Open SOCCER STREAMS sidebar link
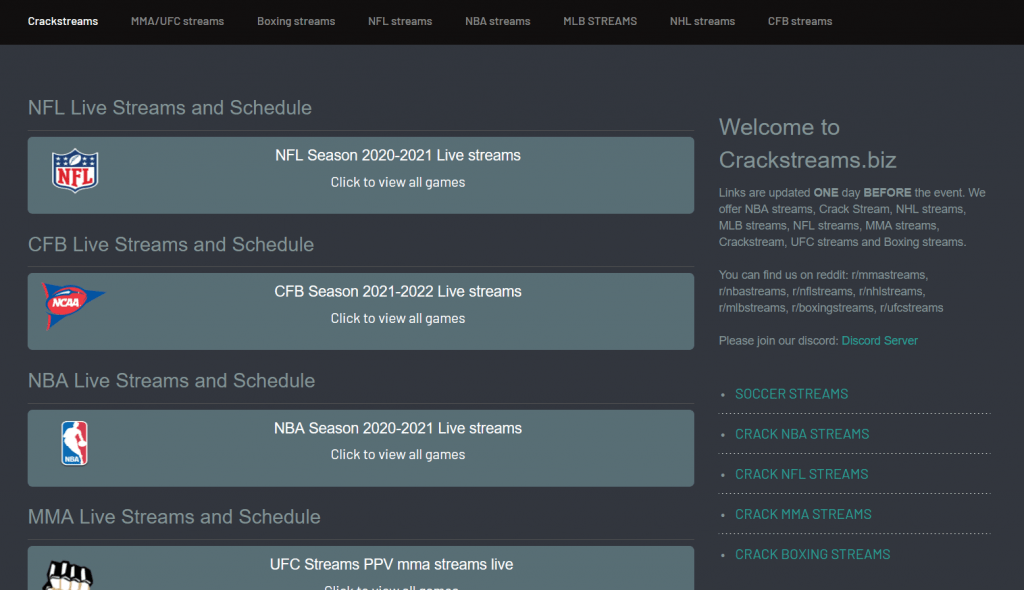Screen dimensions: 1024x590 [x=792, y=394]
